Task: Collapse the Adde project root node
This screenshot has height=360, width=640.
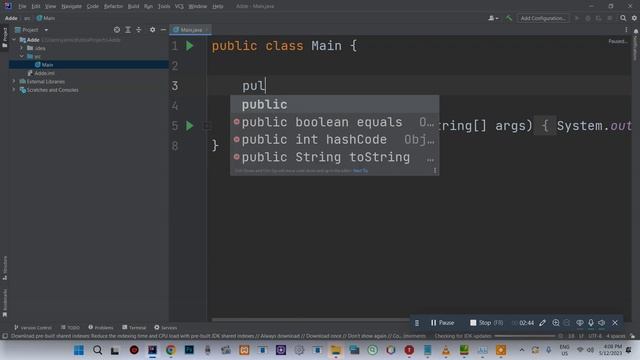Action: pos(14,40)
